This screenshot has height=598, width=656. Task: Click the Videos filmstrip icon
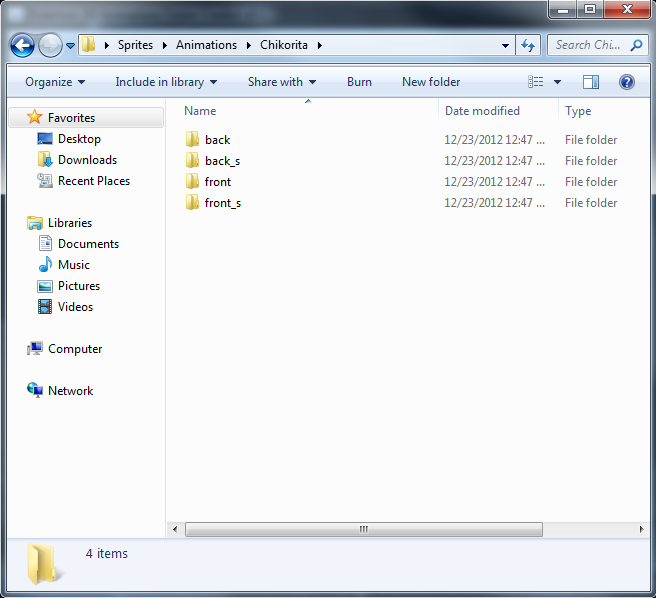click(x=45, y=306)
